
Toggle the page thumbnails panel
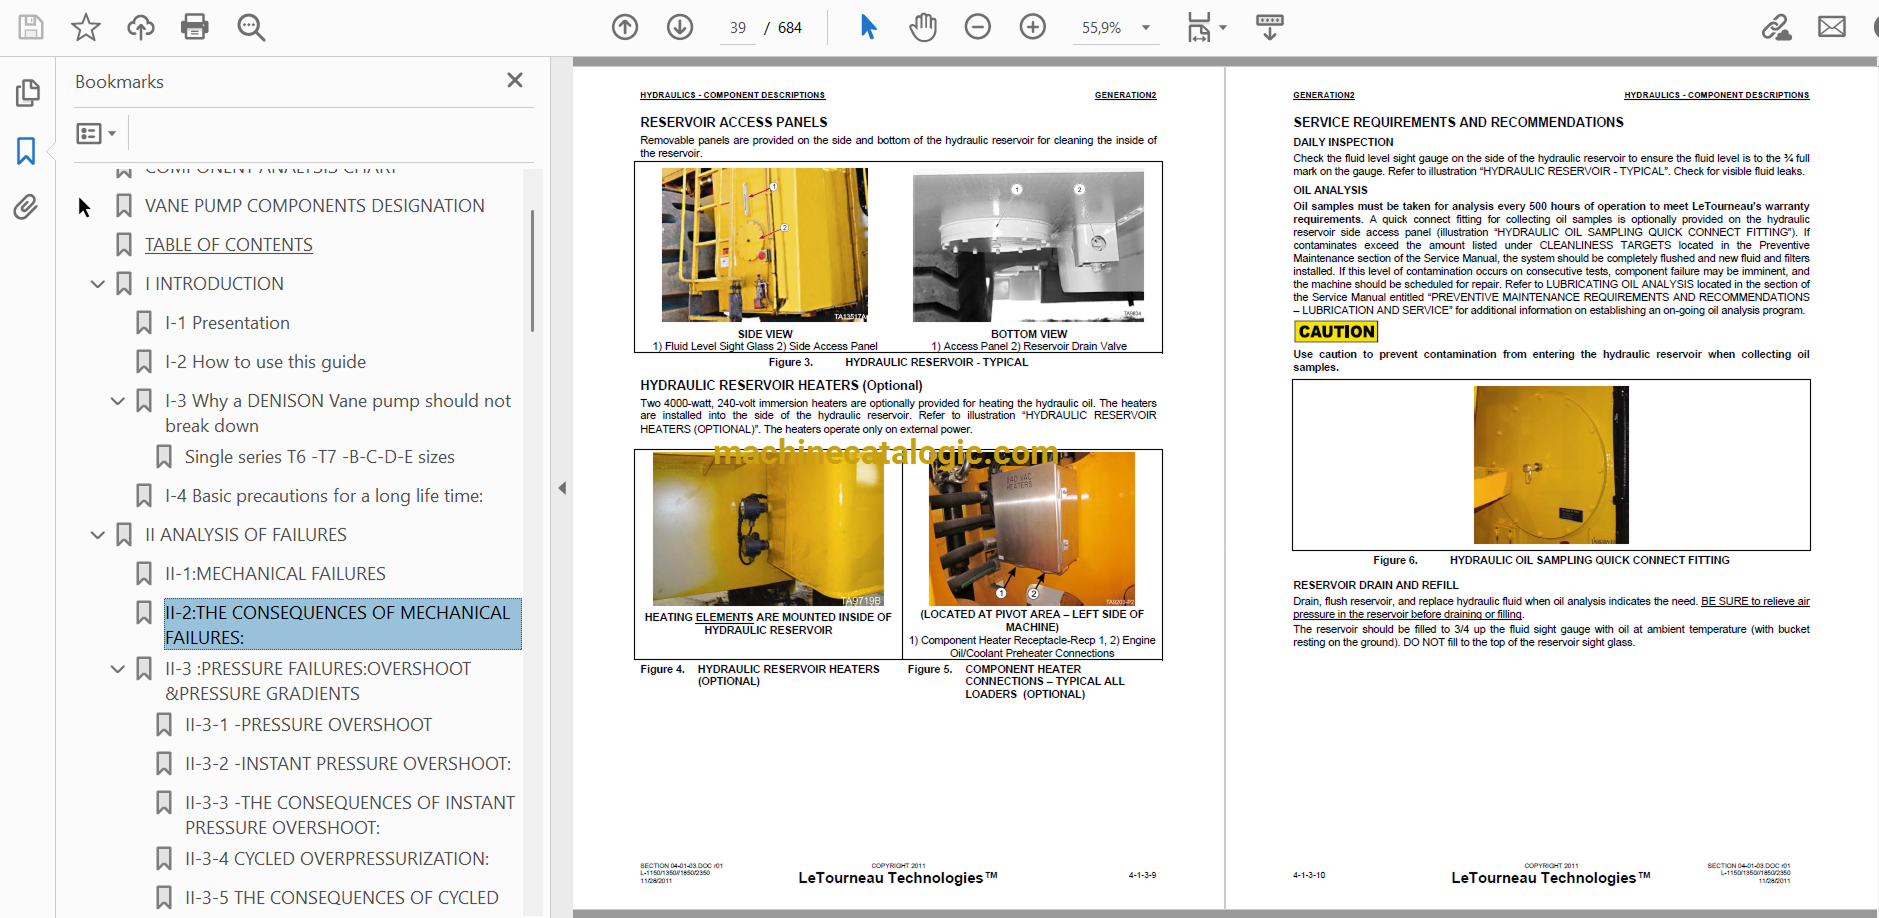pyautogui.click(x=27, y=93)
